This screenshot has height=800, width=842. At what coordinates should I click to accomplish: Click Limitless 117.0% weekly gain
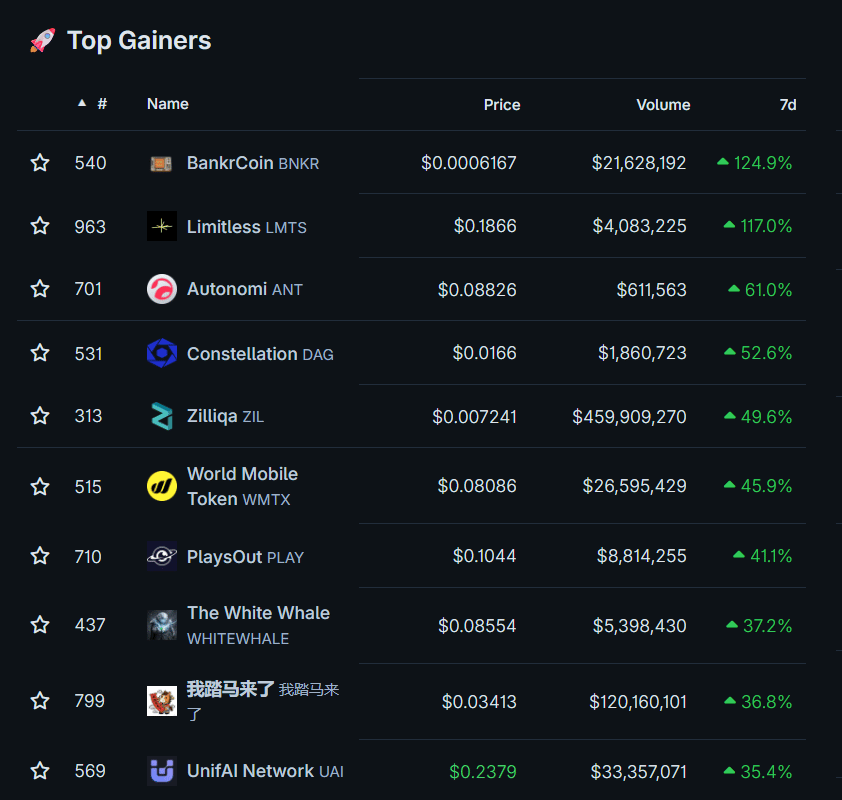click(x=758, y=226)
